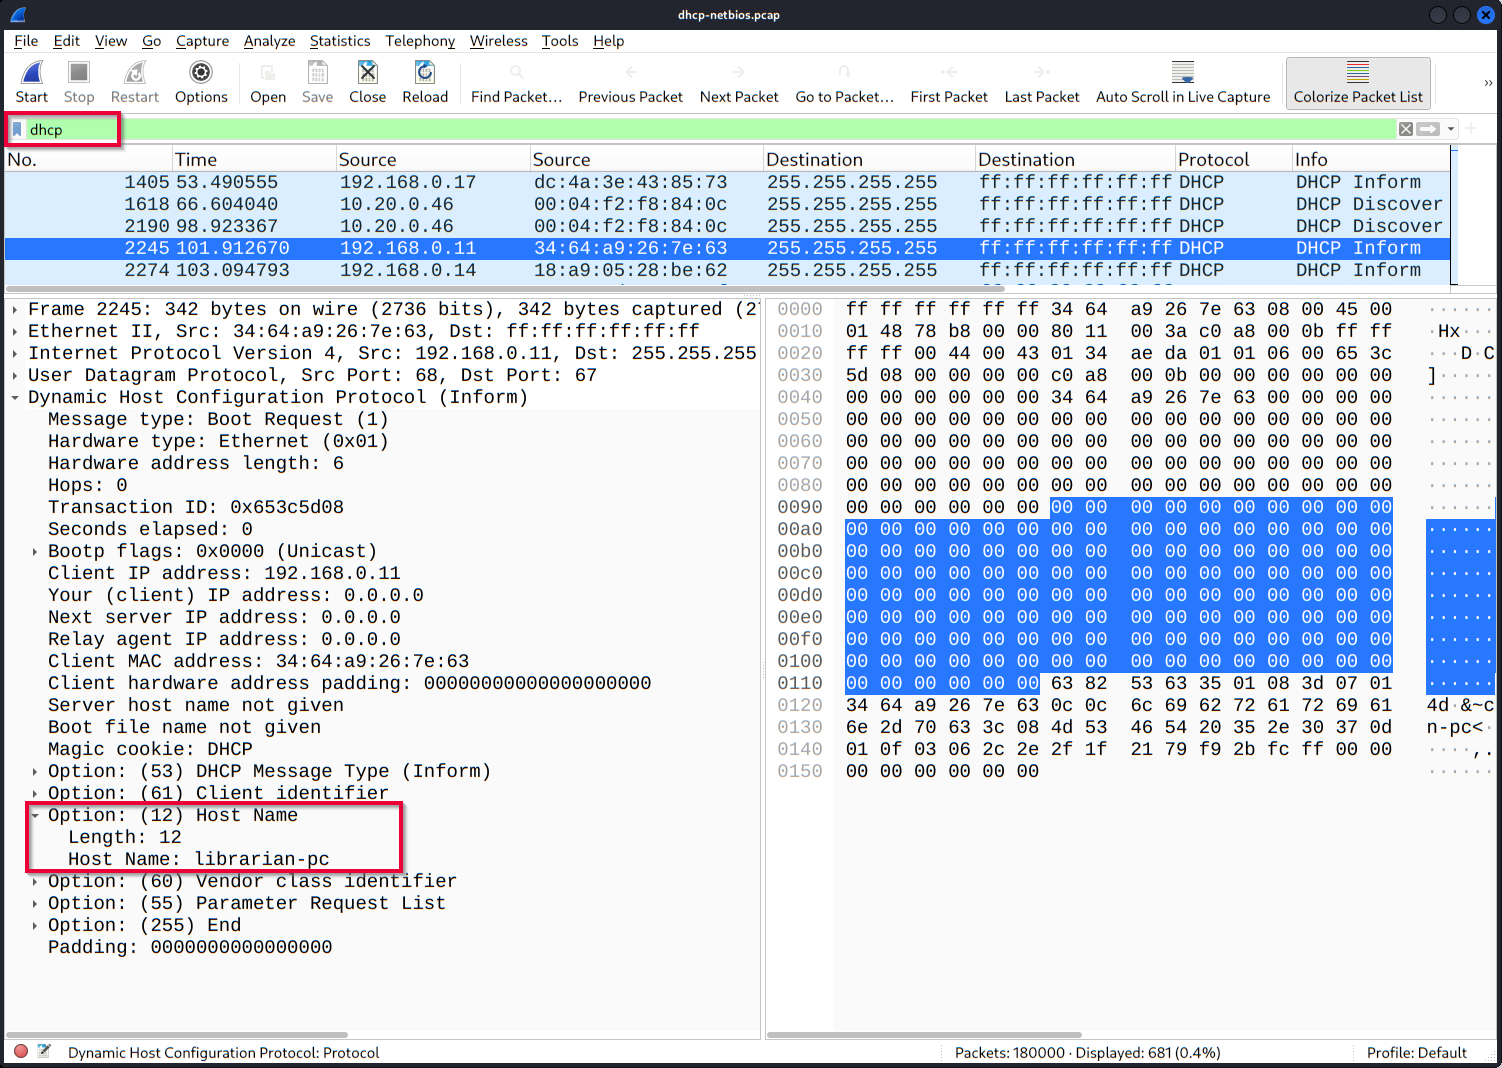The height and width of the screenshot is (1068, 1502).
Task: Open Find Packet search tool
Action: 517,82
